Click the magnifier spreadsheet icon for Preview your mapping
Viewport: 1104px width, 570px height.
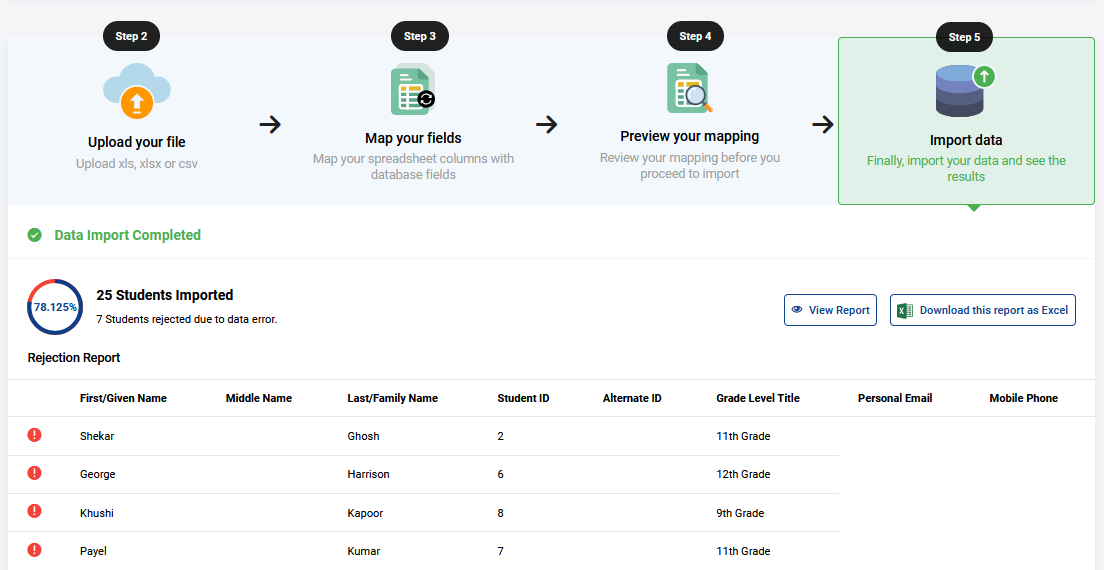pyautogui.click(x=690, y=88)
